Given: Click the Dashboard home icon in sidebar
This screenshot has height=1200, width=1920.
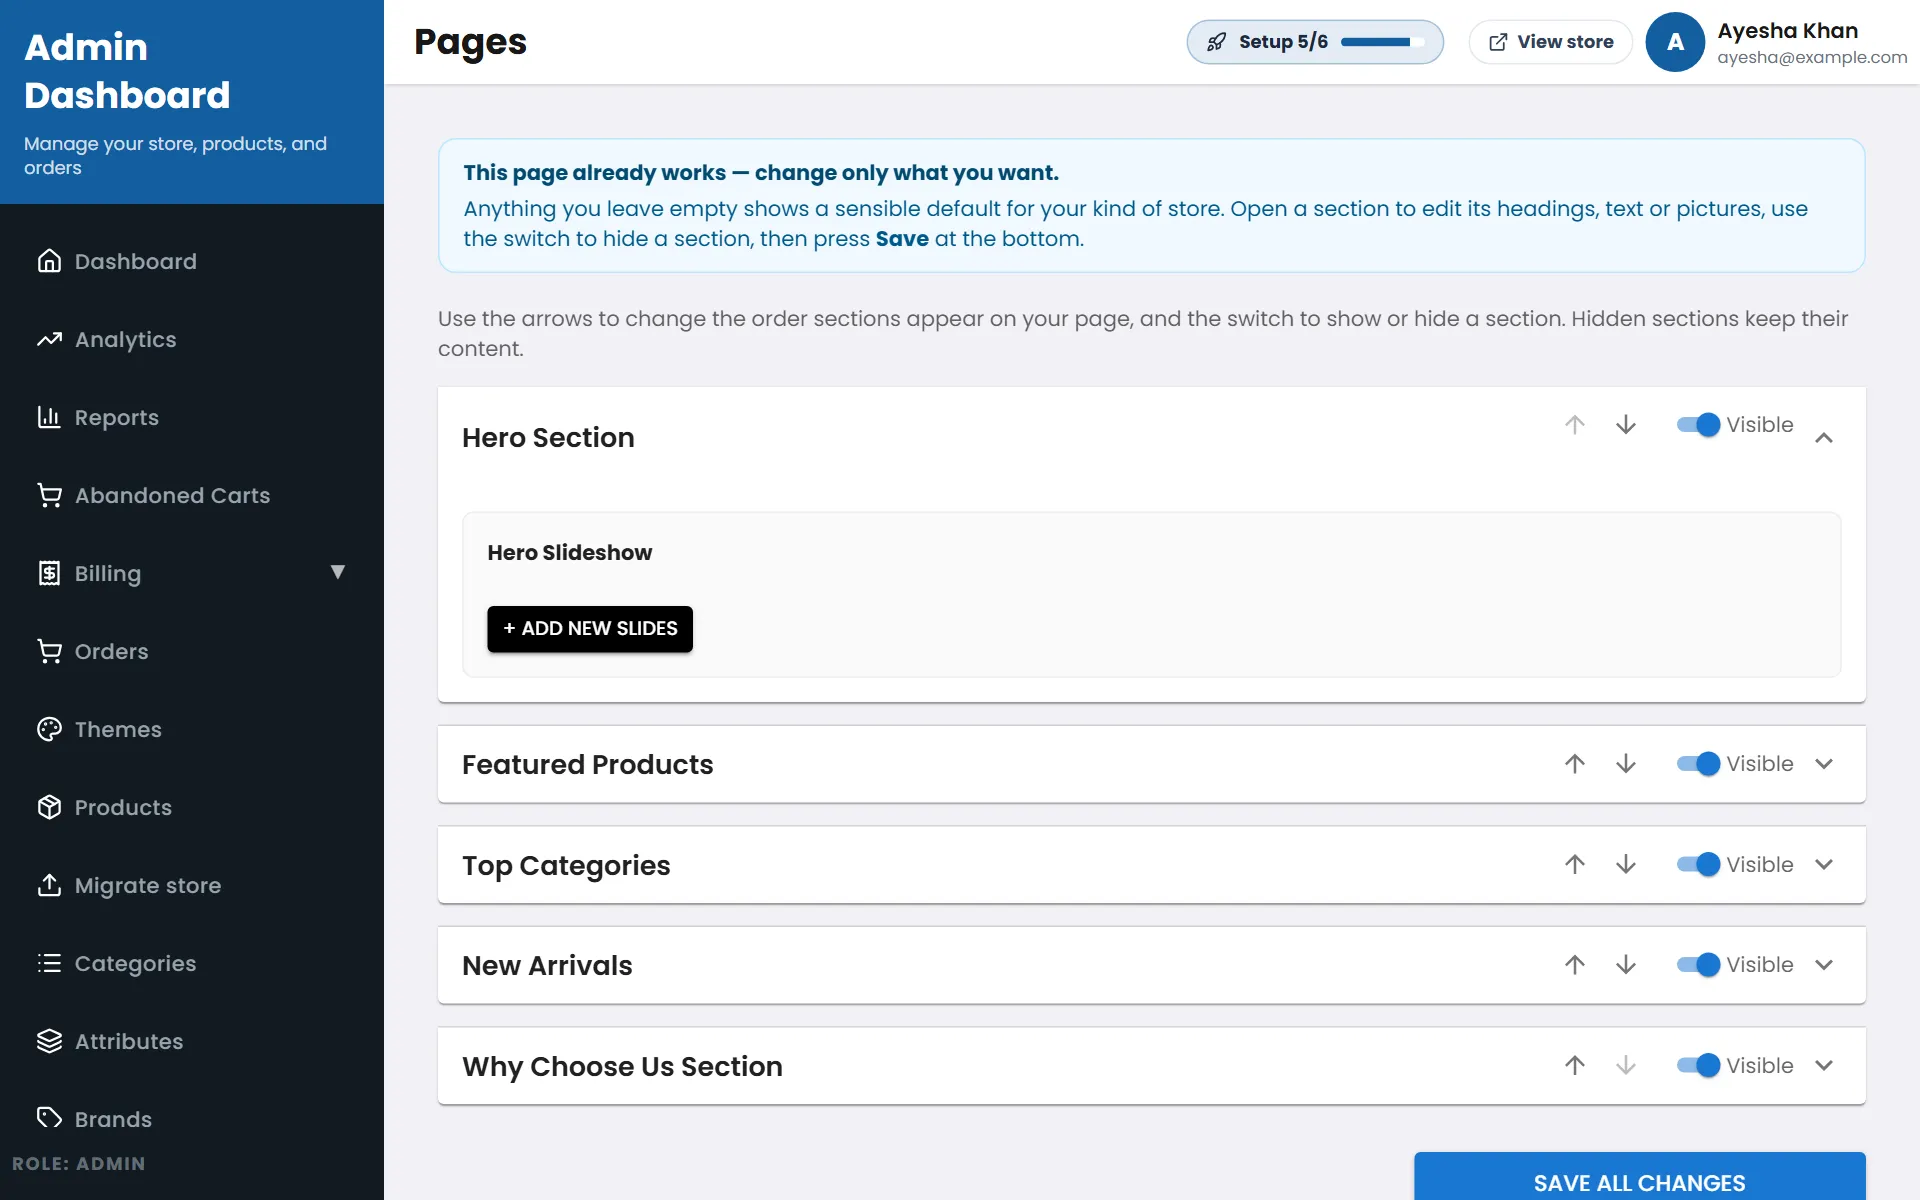Looking at the screenshot, I should [x=49, y=261].
